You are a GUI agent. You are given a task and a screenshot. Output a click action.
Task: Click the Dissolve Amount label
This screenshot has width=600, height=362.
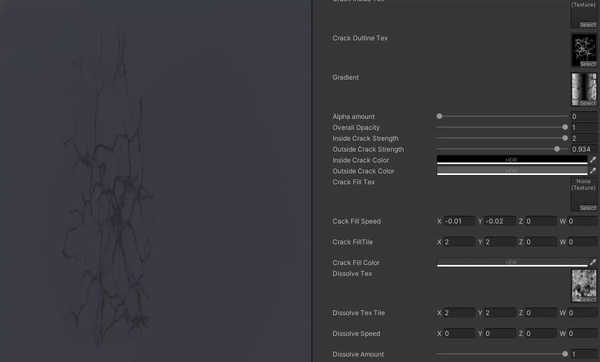coord(358,354)
